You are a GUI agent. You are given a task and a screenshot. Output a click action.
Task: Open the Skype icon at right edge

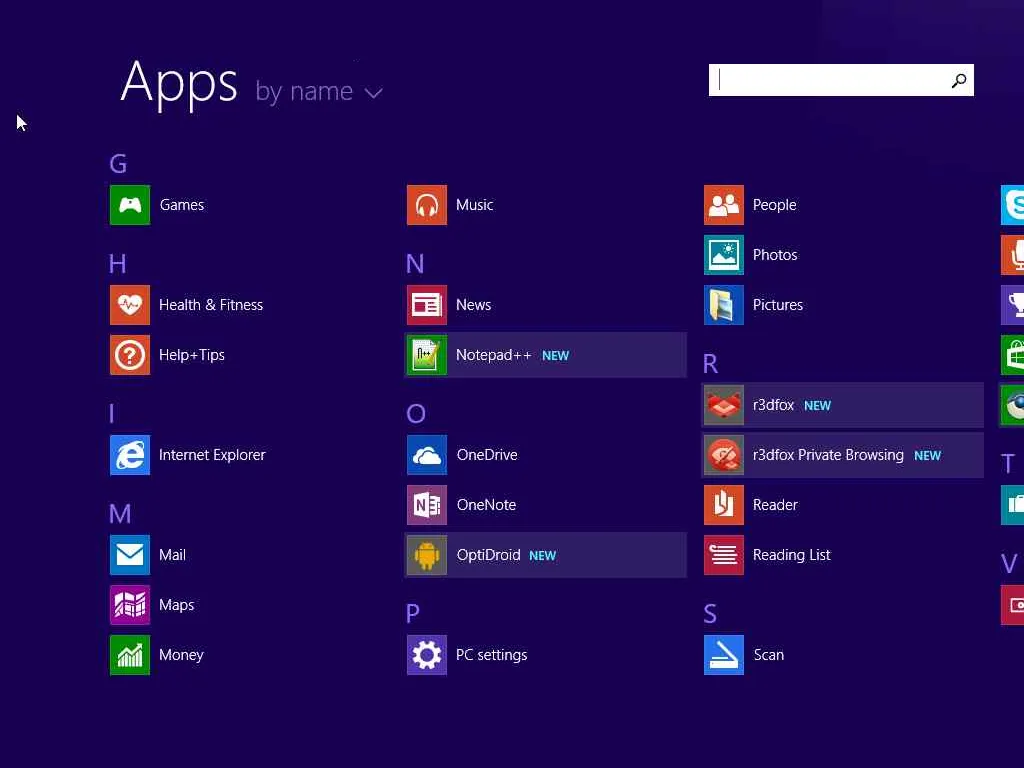tap(1012, 205)
